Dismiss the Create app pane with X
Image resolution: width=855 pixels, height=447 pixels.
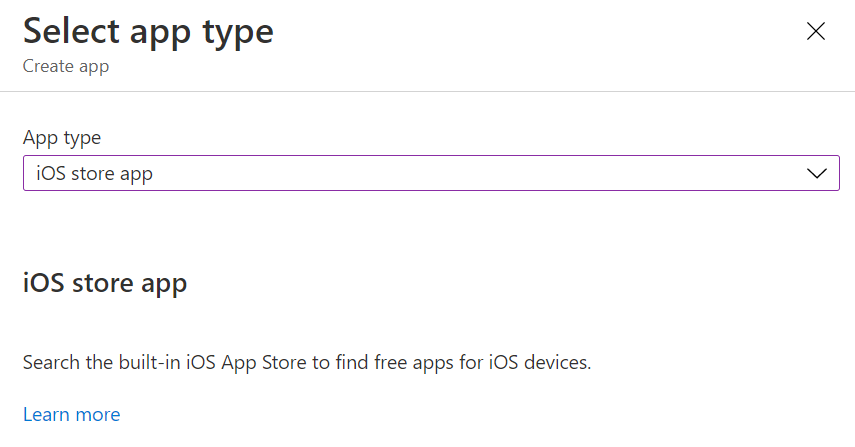(x=816, y=31)
